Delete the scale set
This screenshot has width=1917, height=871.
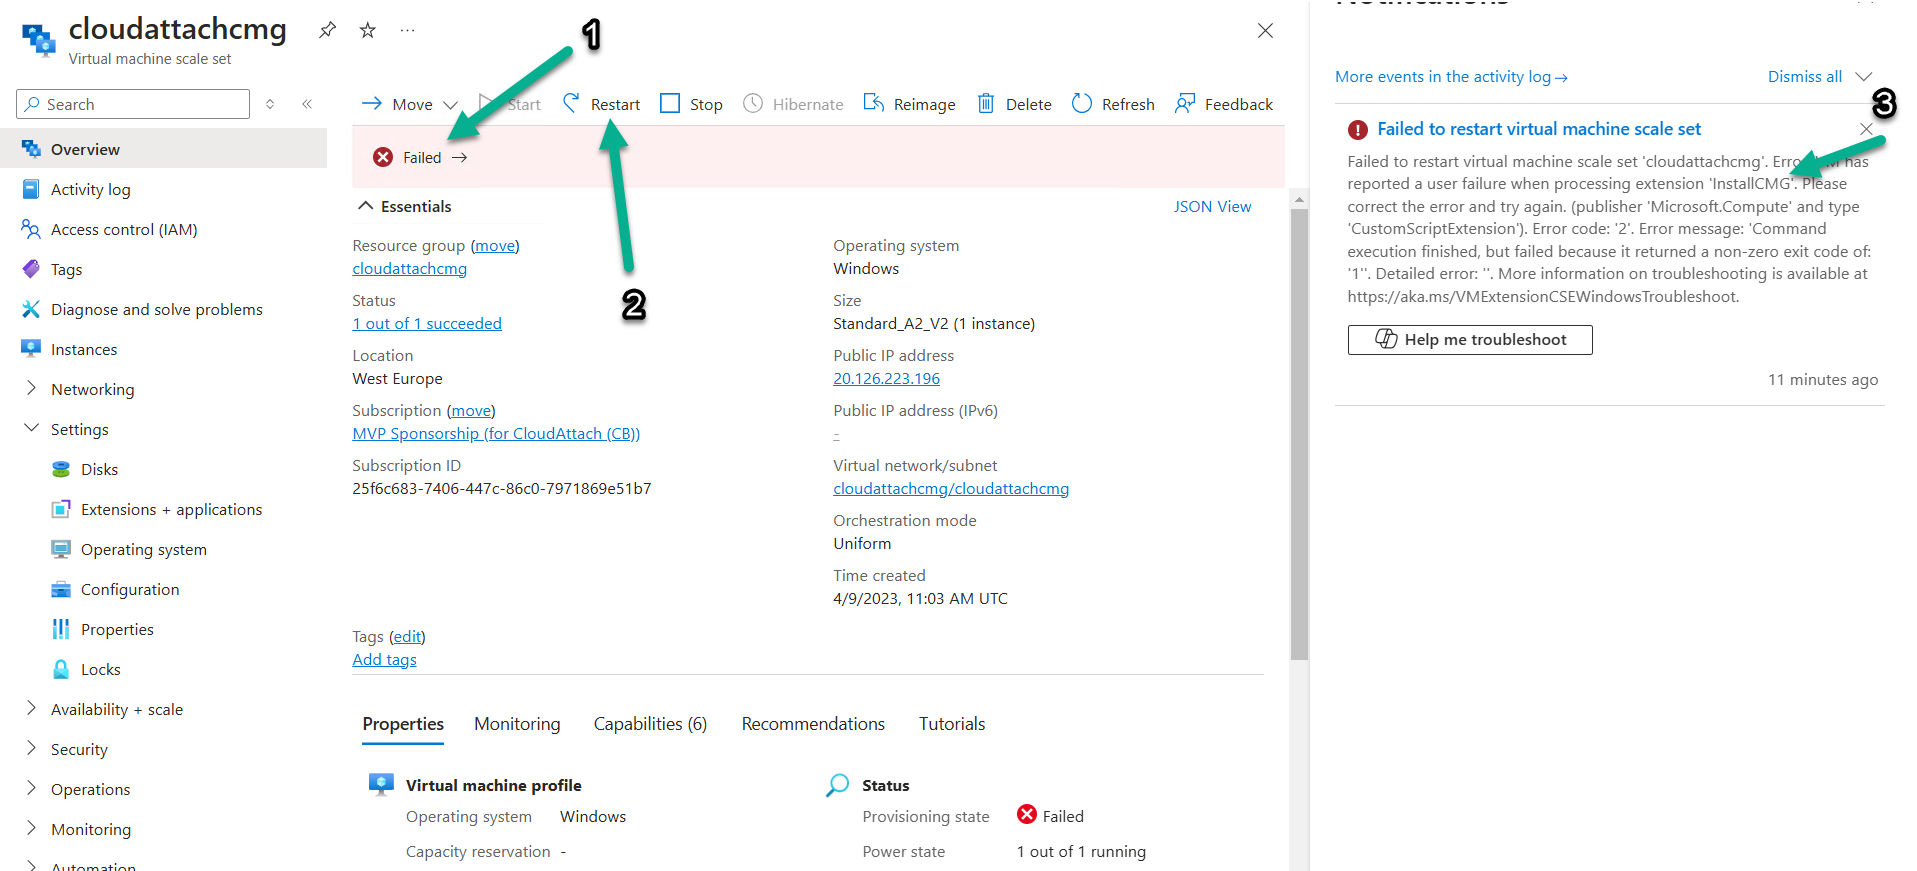click(1014, 104)
